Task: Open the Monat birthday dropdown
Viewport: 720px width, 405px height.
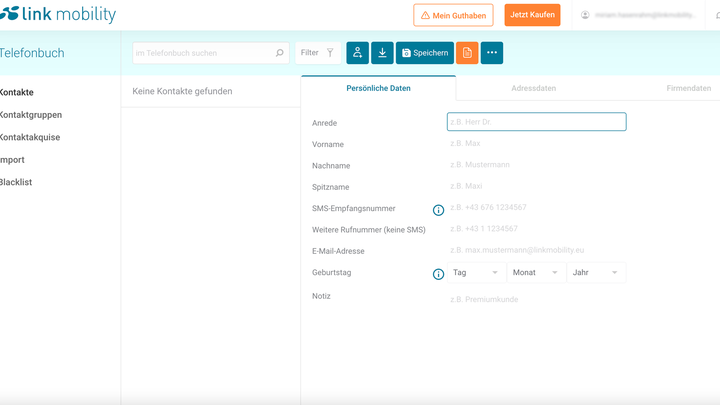Action: 536,273
